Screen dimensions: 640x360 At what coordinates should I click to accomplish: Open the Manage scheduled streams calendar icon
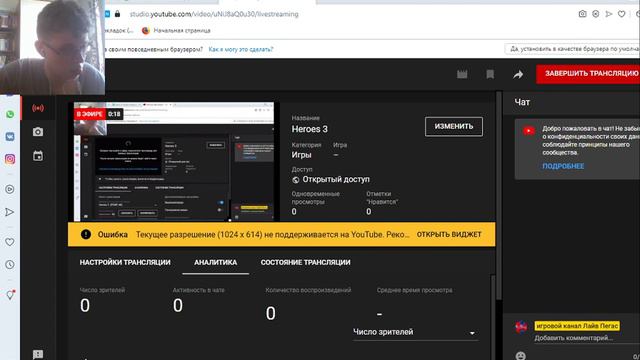click(x=38, y=156)
